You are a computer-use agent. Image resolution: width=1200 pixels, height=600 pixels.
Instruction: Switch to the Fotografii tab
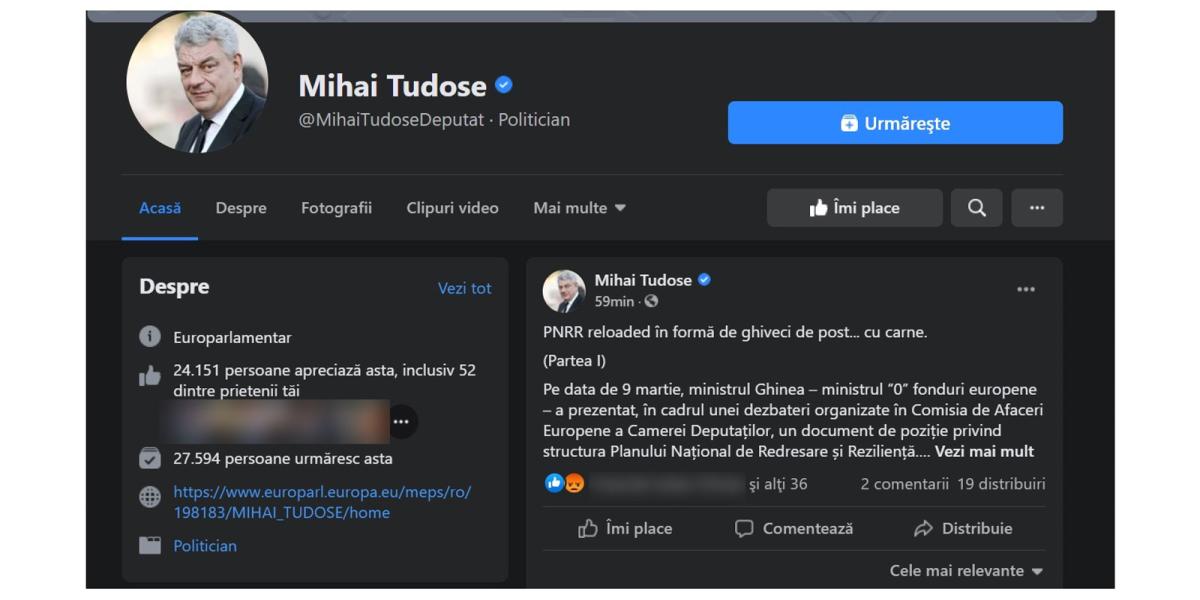tap(336, 208)
